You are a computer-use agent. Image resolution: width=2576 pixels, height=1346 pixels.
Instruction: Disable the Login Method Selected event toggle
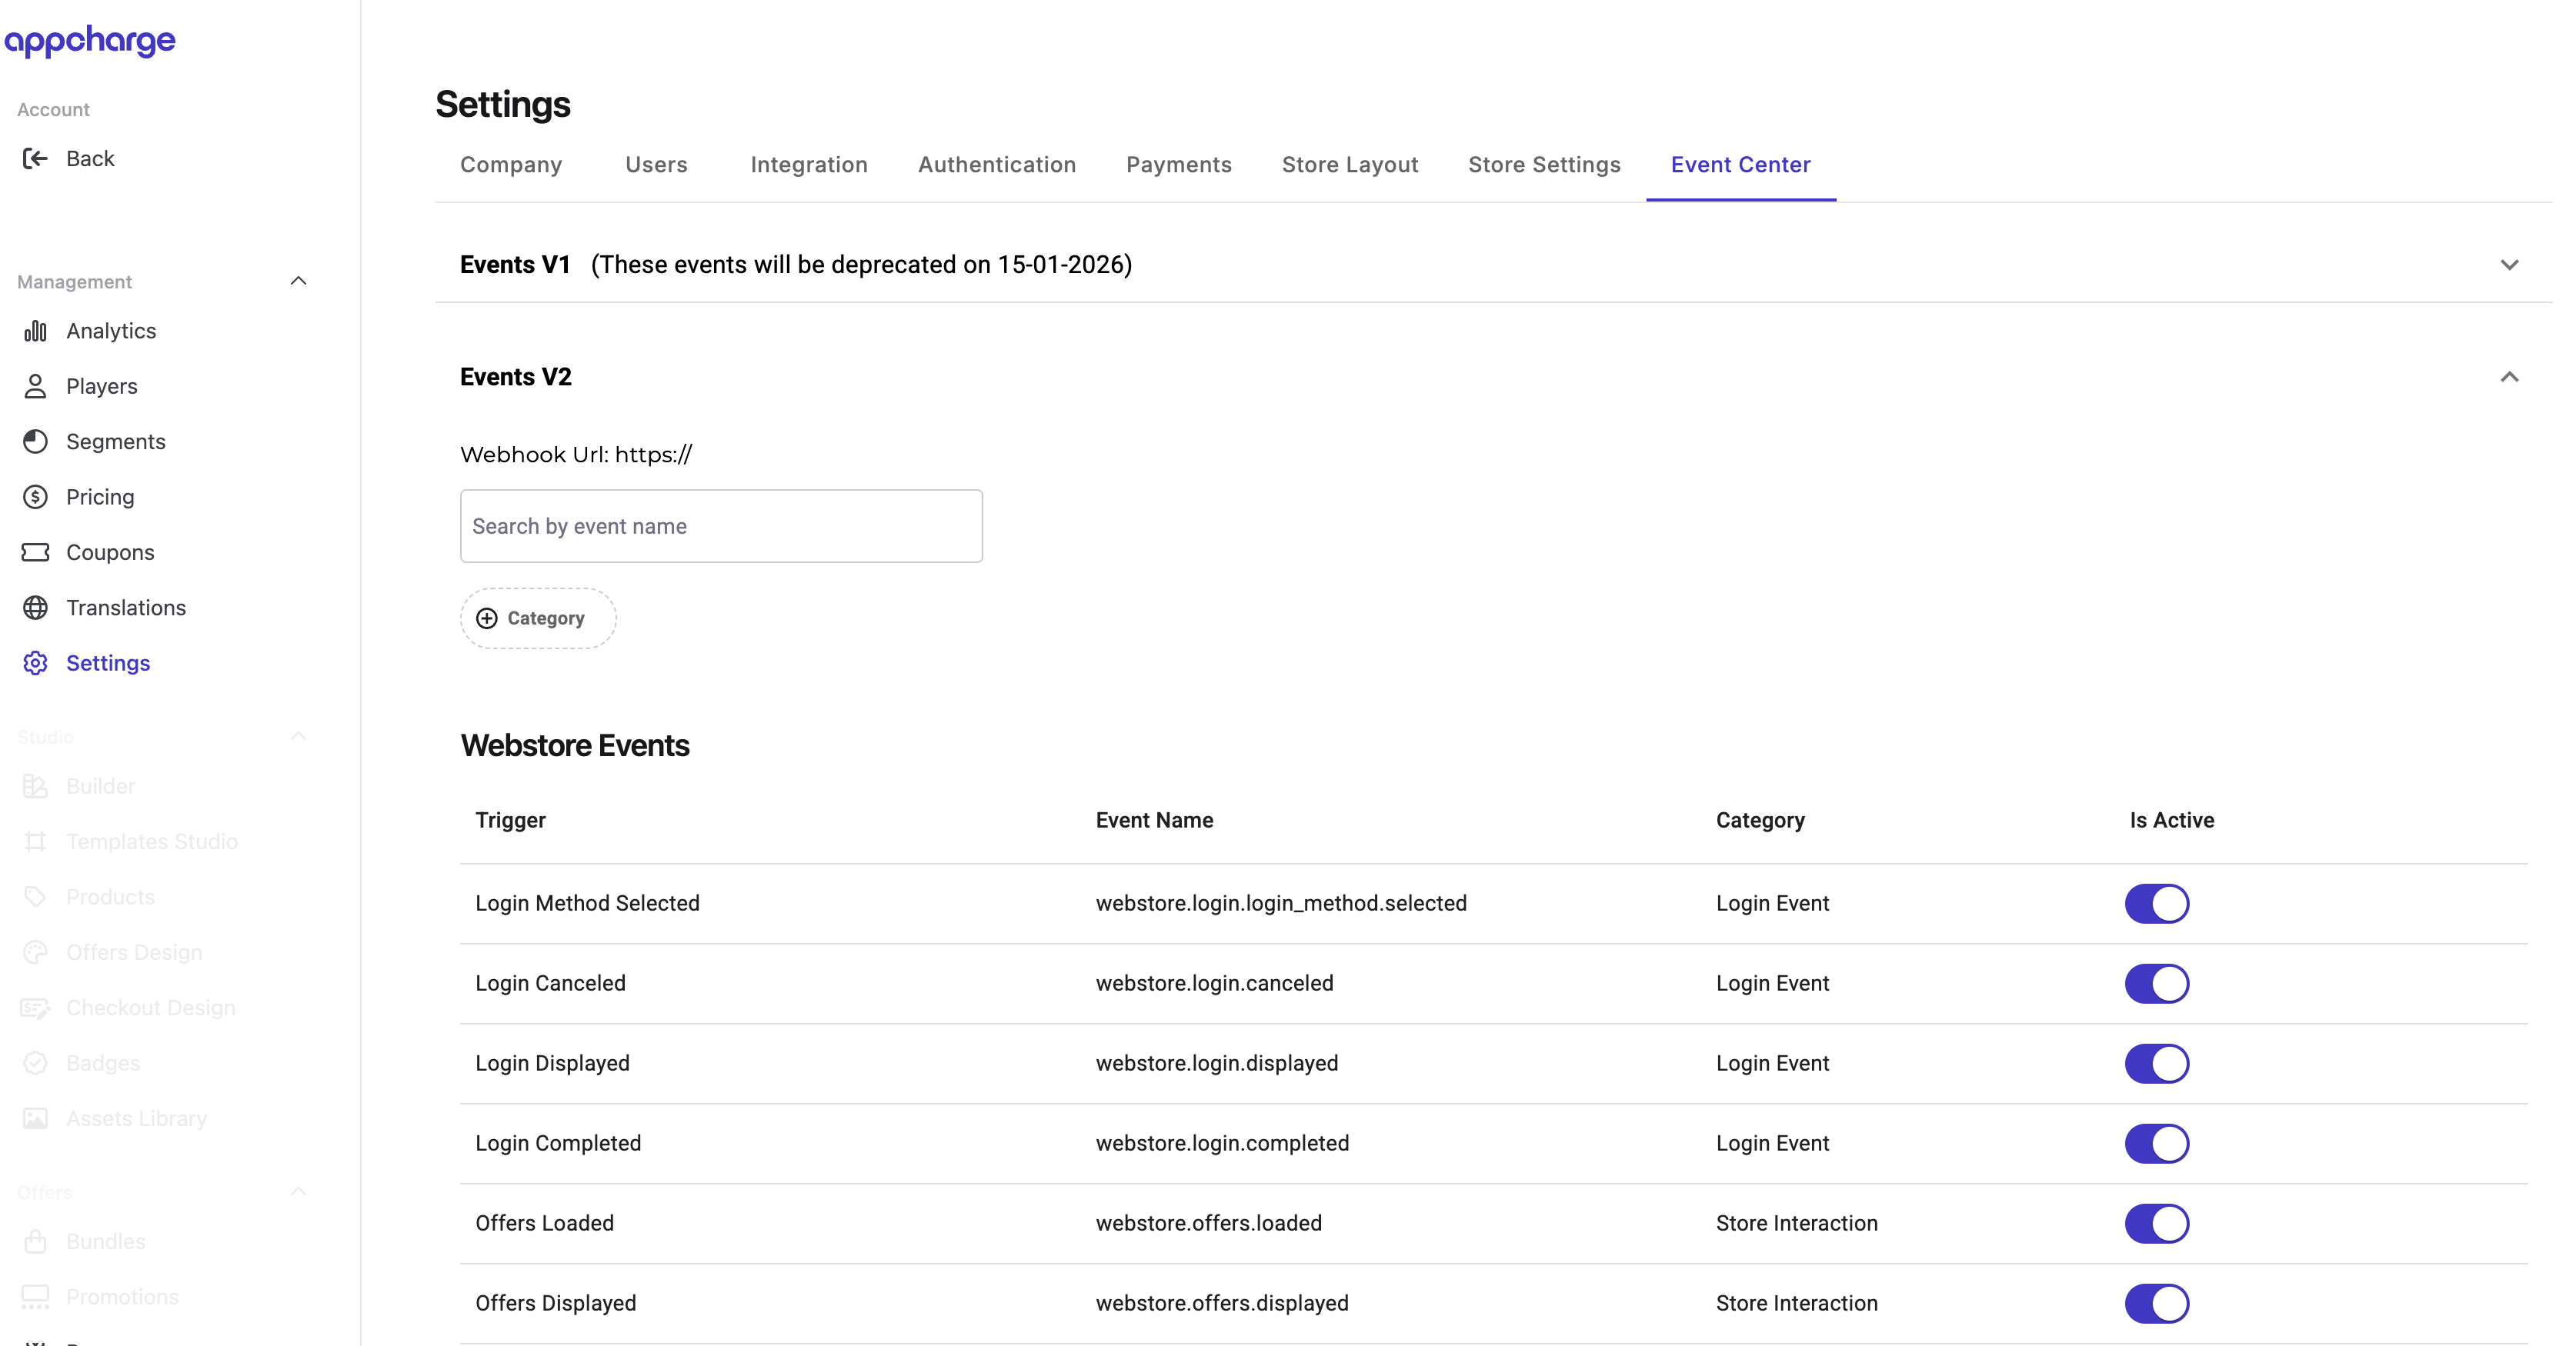tap(2156, 903)
